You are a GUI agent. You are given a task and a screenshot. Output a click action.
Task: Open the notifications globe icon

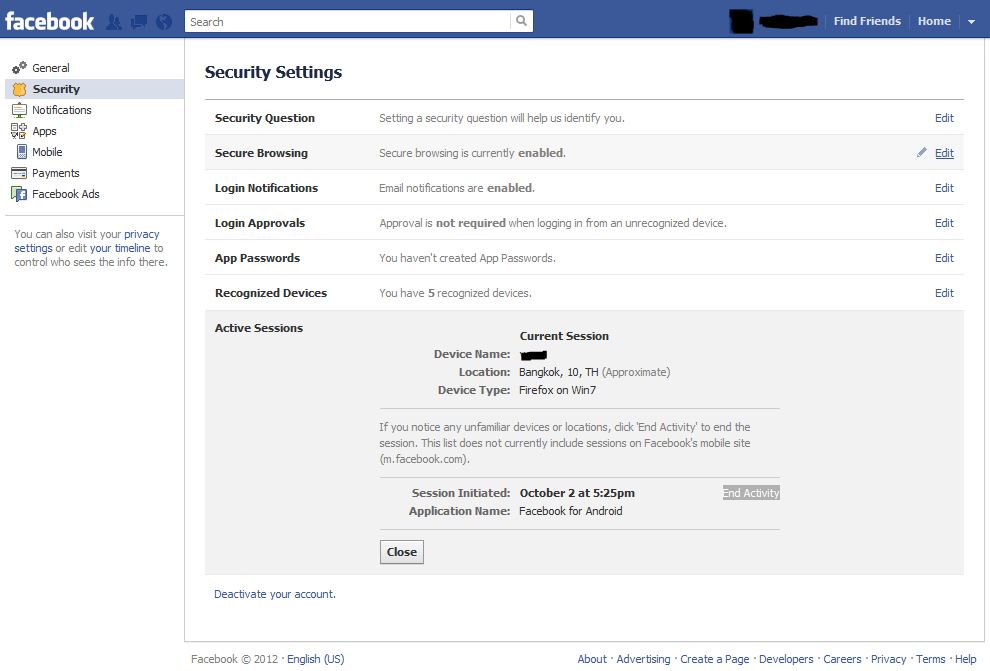pos(162,20)
